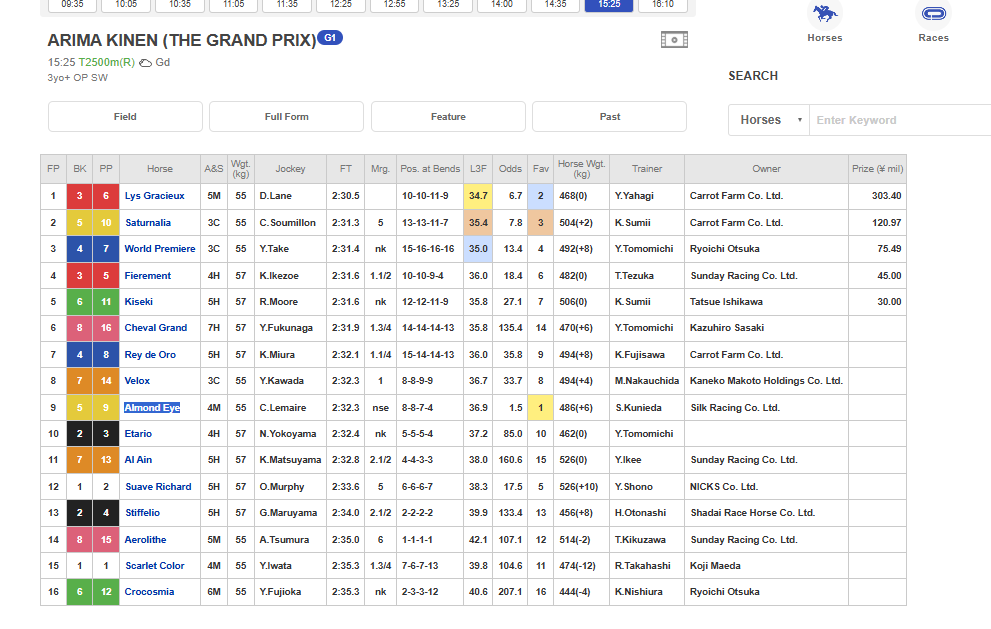Select the 14:00 race time tab

click(502, 5)
